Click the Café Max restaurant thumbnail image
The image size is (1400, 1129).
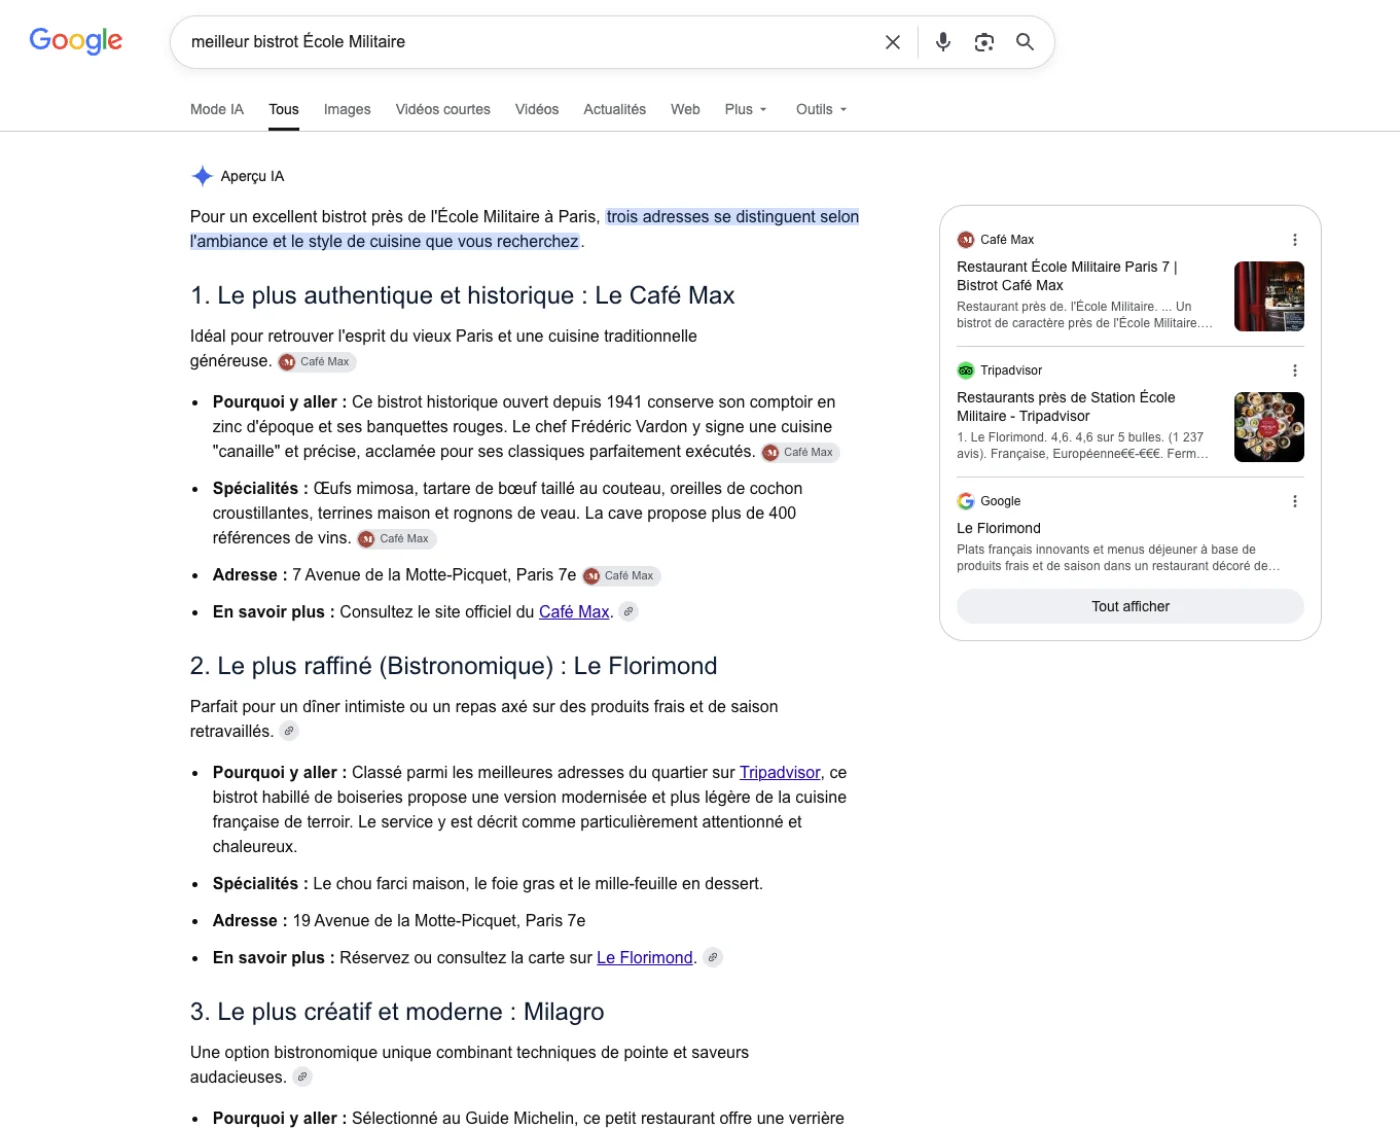(1269, 297)
